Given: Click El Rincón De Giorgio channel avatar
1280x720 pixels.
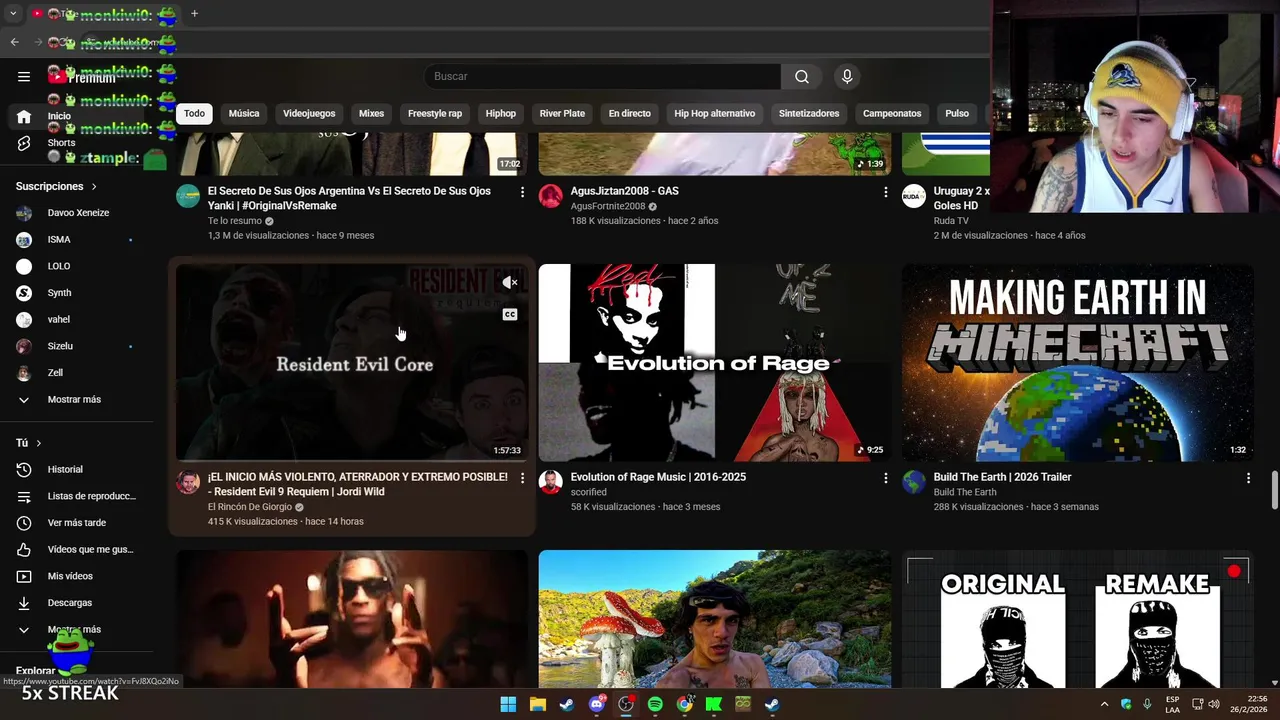Looking at the screenshot, I should pos(188,482).
